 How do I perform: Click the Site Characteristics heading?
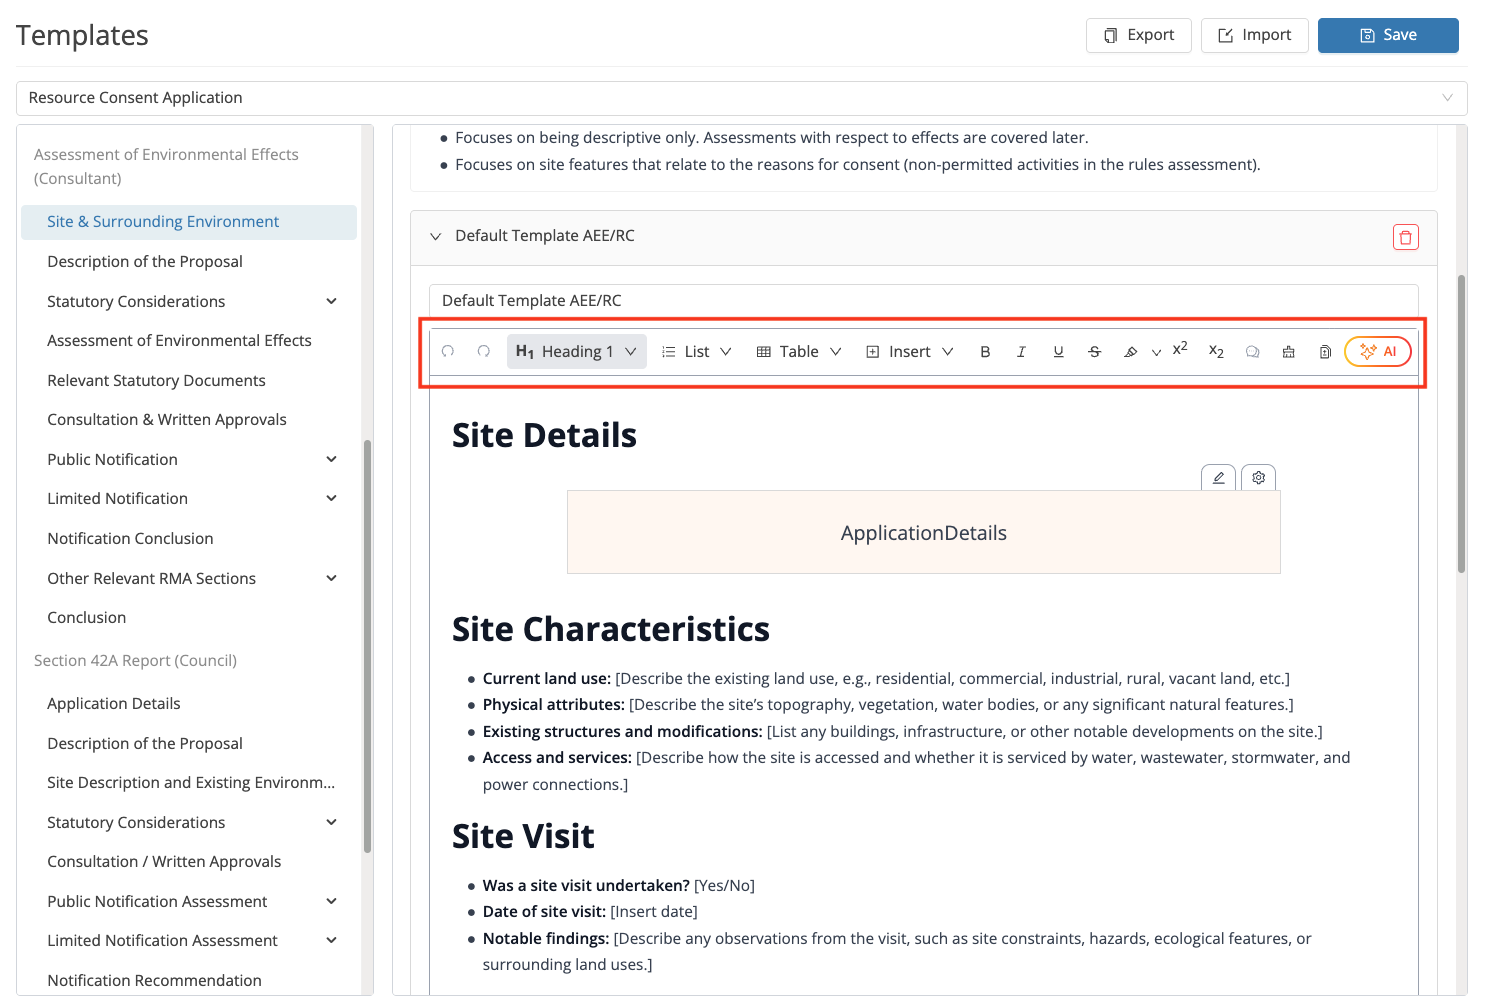click(x=611, y=629)
